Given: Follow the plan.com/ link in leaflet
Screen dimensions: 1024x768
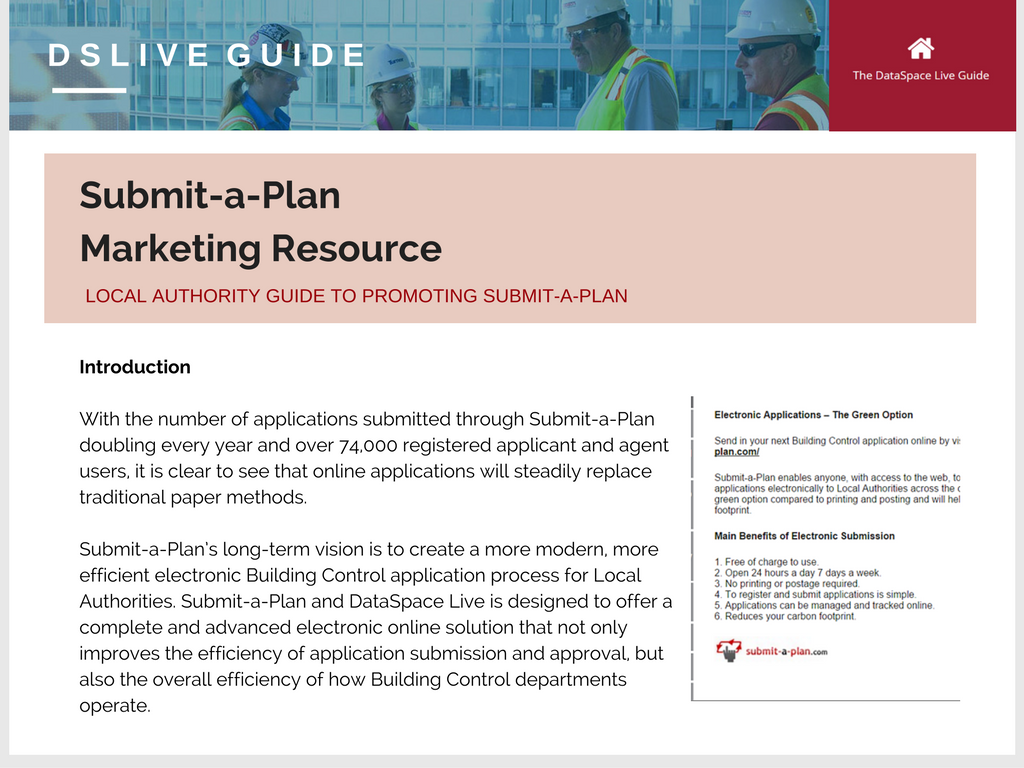Looking at the screenshot, I should click(x=736, y=452).
